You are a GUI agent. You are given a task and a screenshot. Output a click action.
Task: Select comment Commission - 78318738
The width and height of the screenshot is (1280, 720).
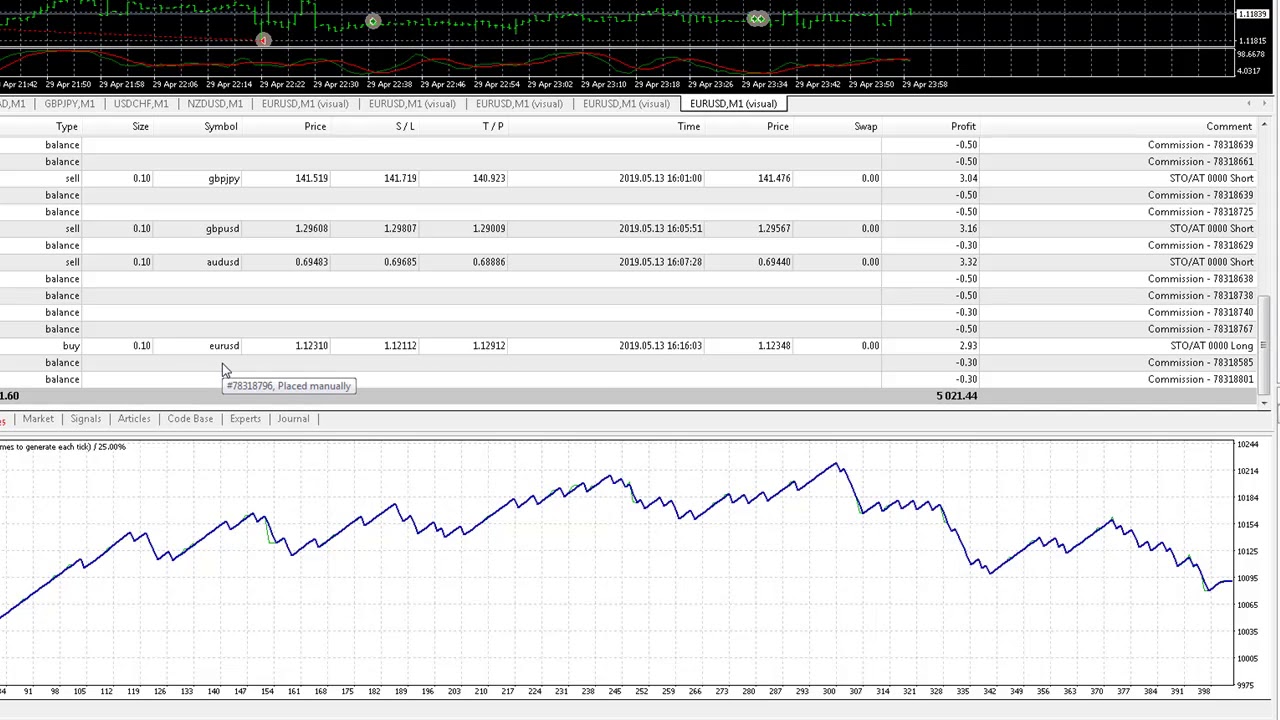coord(1200,296)
